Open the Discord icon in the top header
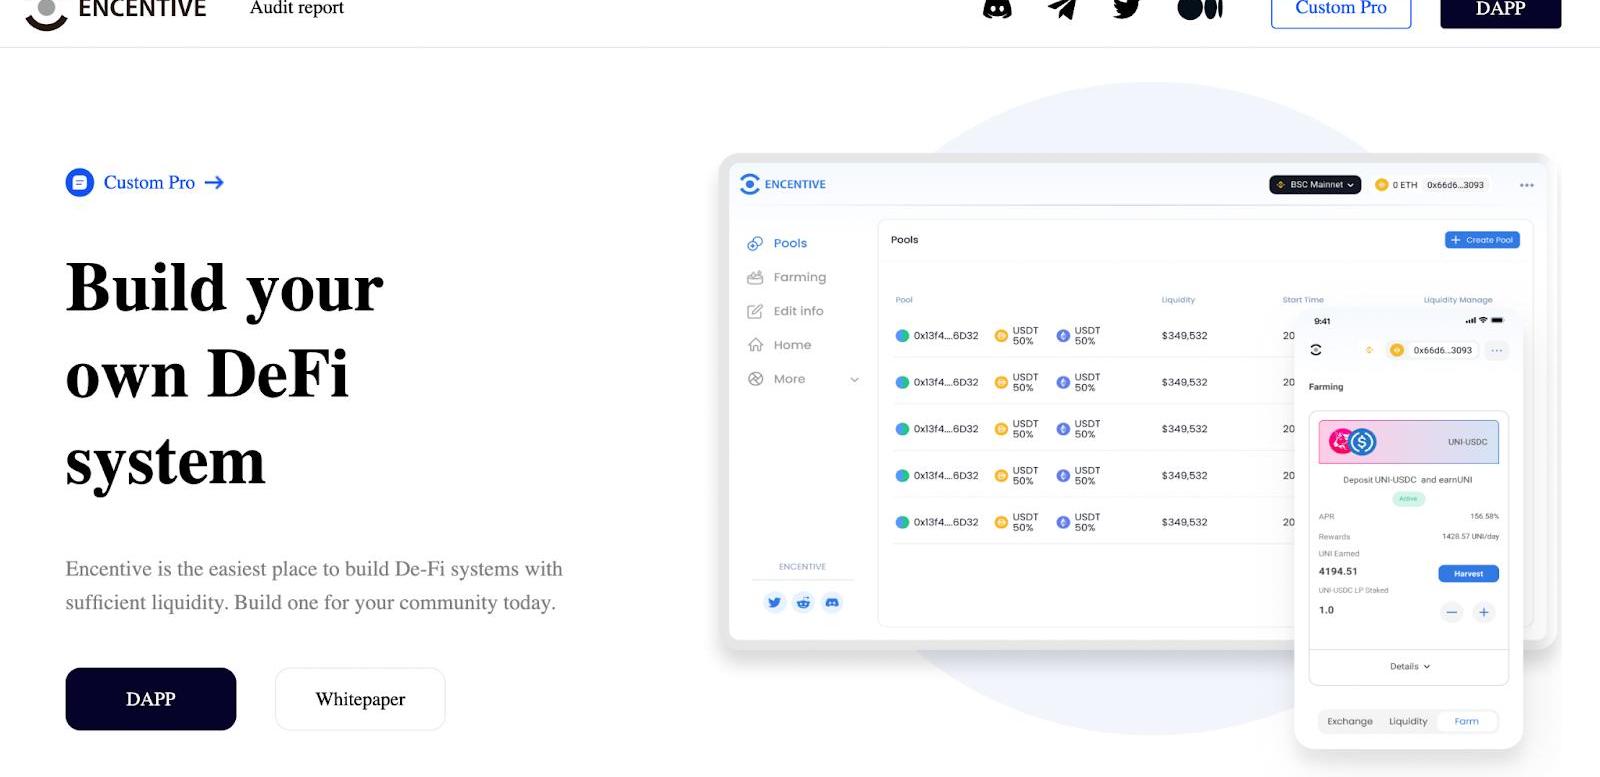The image size is (1600, 777). pos(997,8)
